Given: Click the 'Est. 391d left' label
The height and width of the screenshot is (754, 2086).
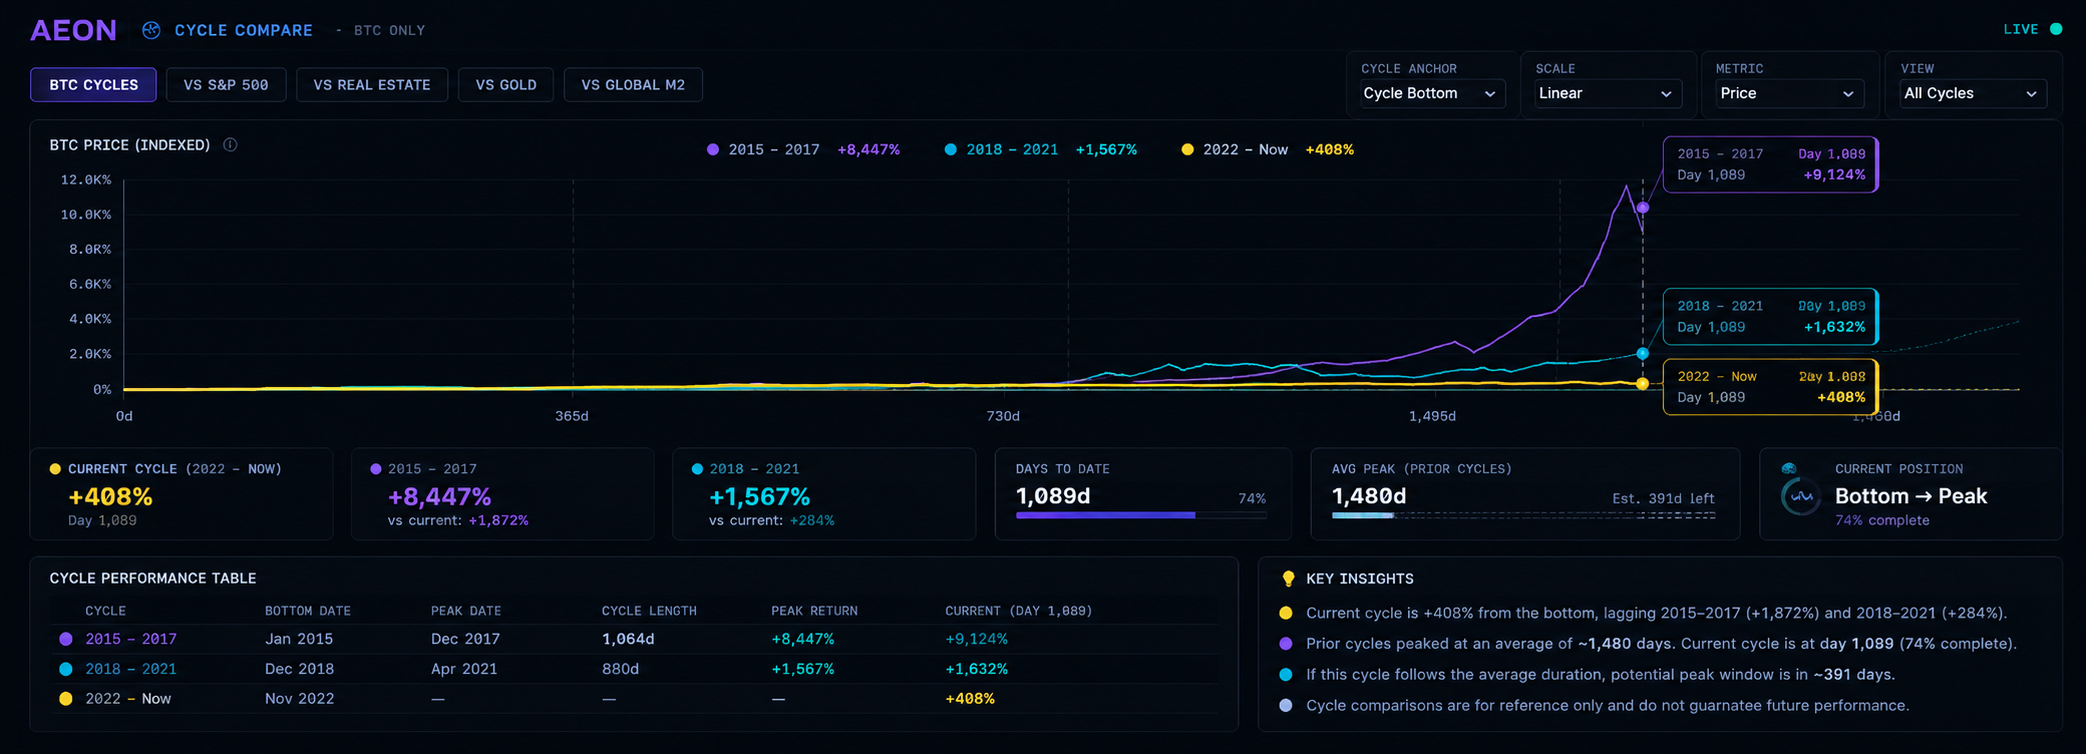Looking at the screenshot, I should (1664, 498).
